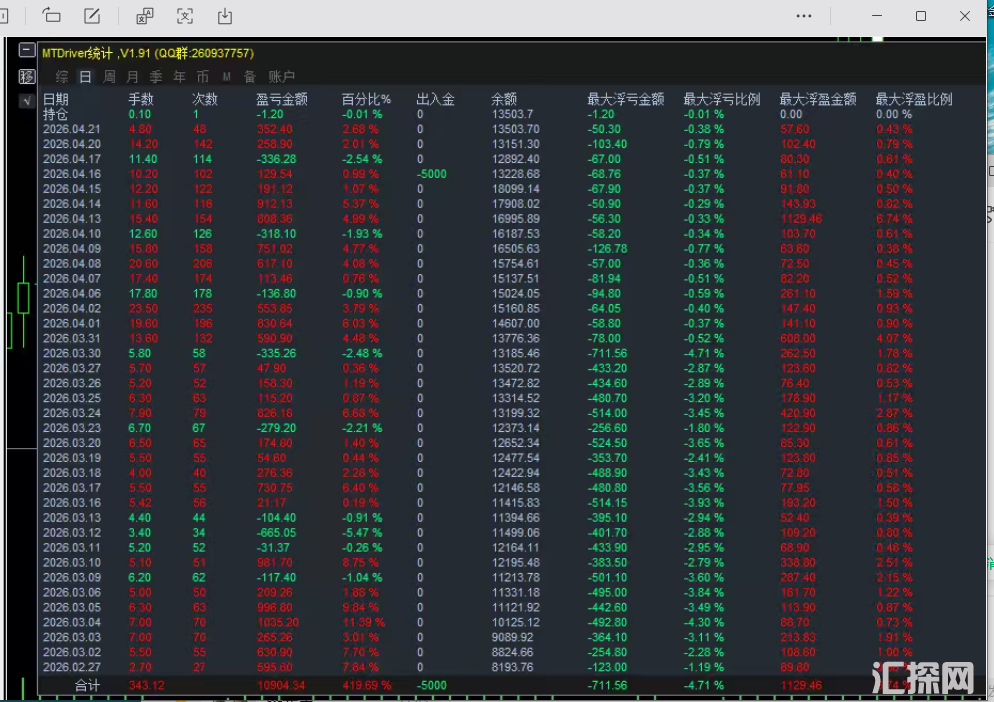Image resolution: width=994 pixels, height=702 pixels.
Task: Select the 2026.03.04 date row
Action: [72, 622]
